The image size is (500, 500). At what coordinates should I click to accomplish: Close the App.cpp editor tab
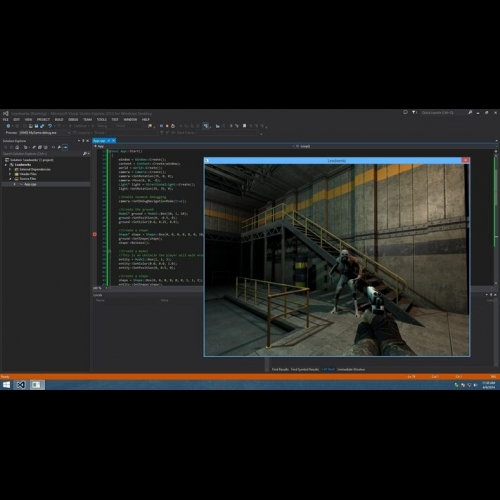114,141
